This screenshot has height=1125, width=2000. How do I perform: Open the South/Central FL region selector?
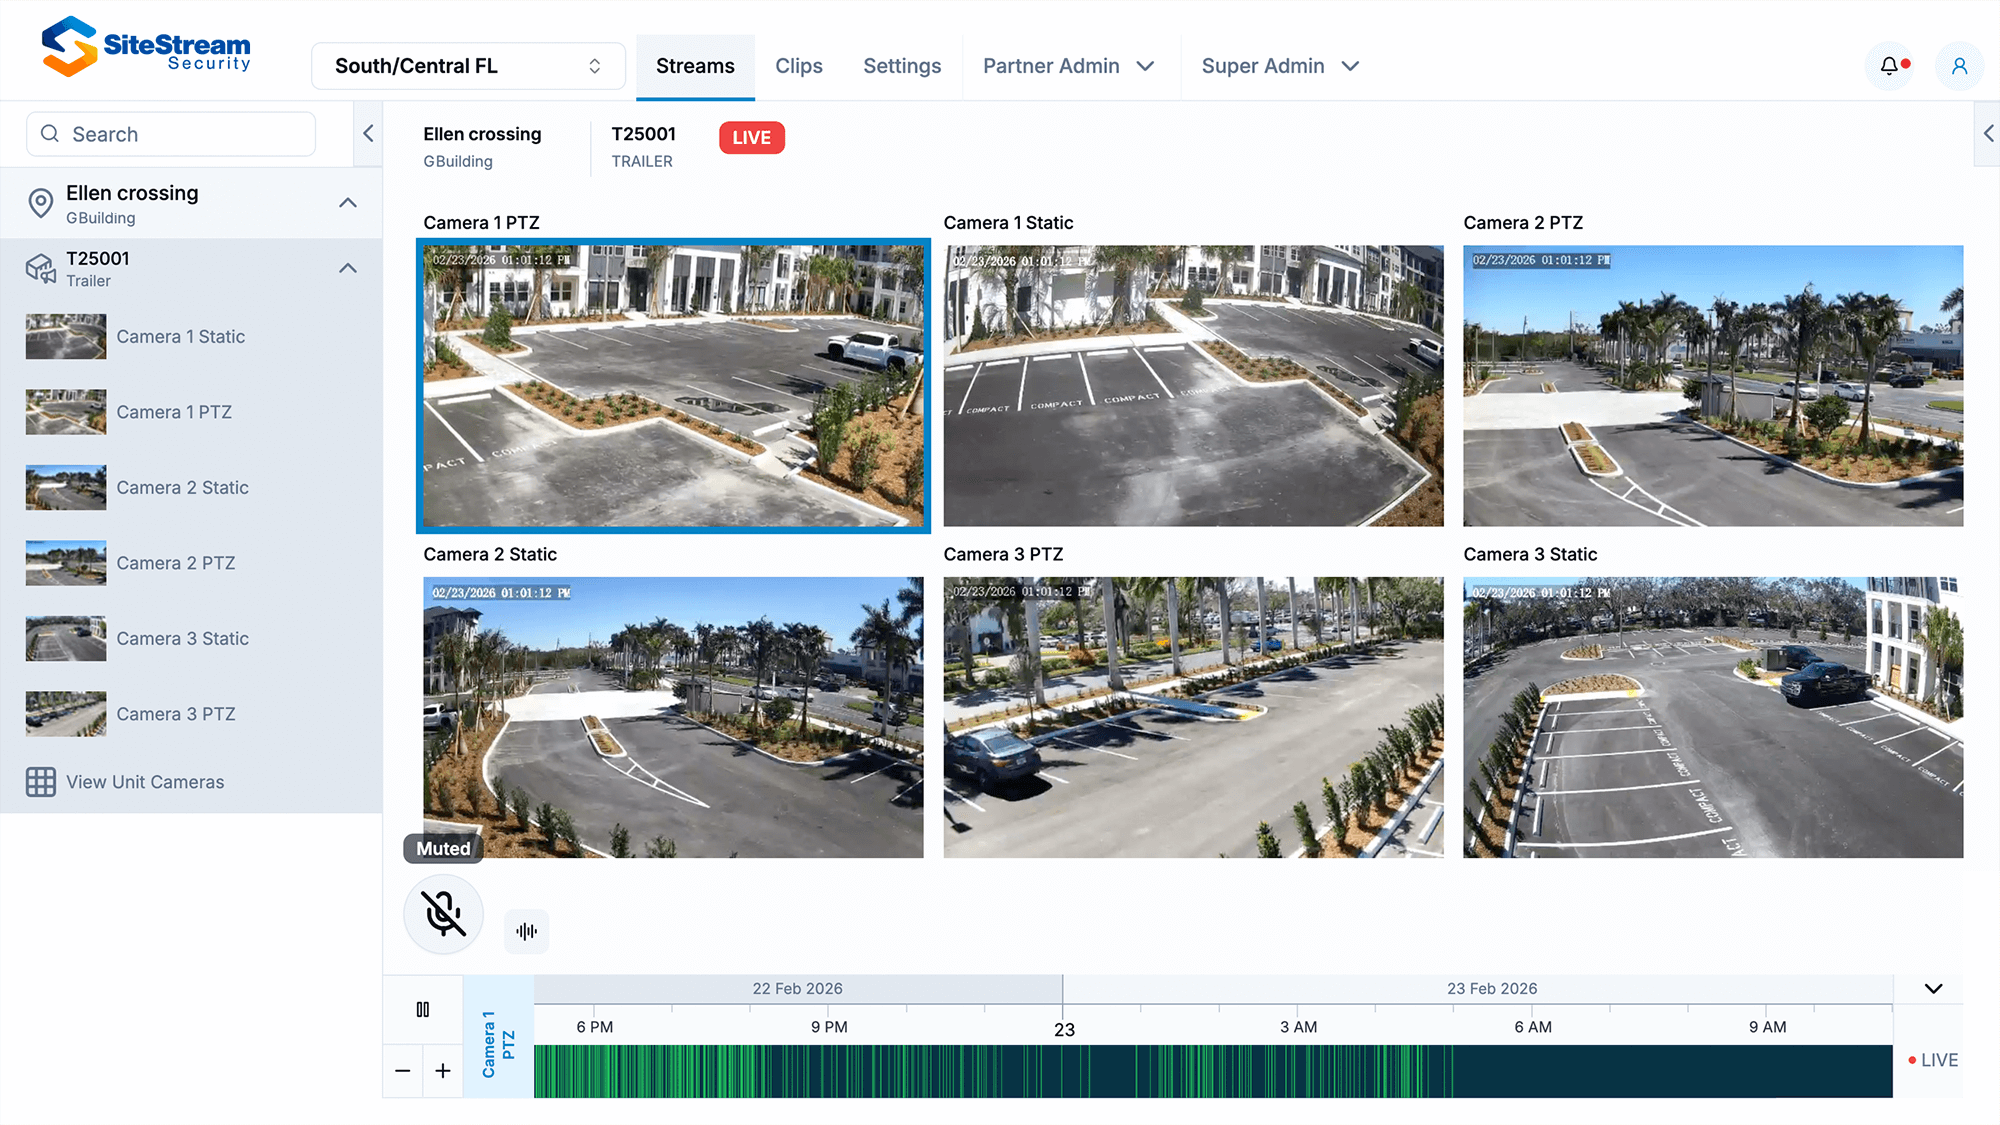click(467, 65)
